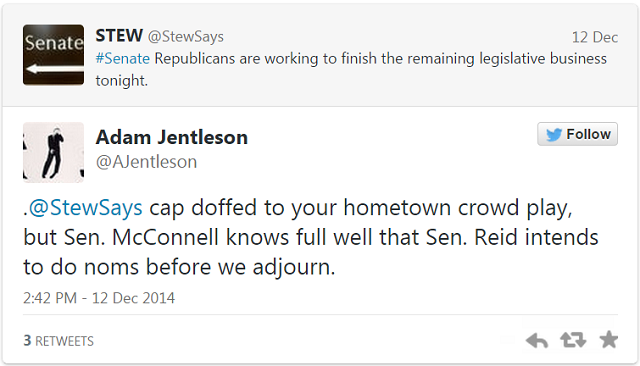Click the STEW display name
Viewport: 640px width, 366px height.
pyautogui.click(x=119, y=36)
